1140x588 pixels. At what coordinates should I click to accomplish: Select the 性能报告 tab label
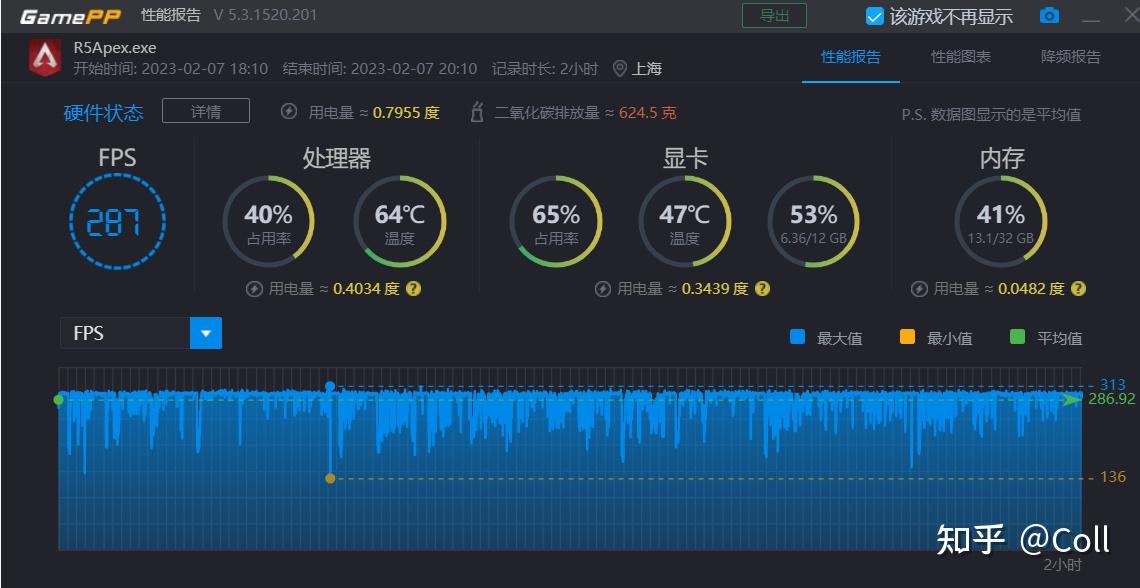click(851, 58)
